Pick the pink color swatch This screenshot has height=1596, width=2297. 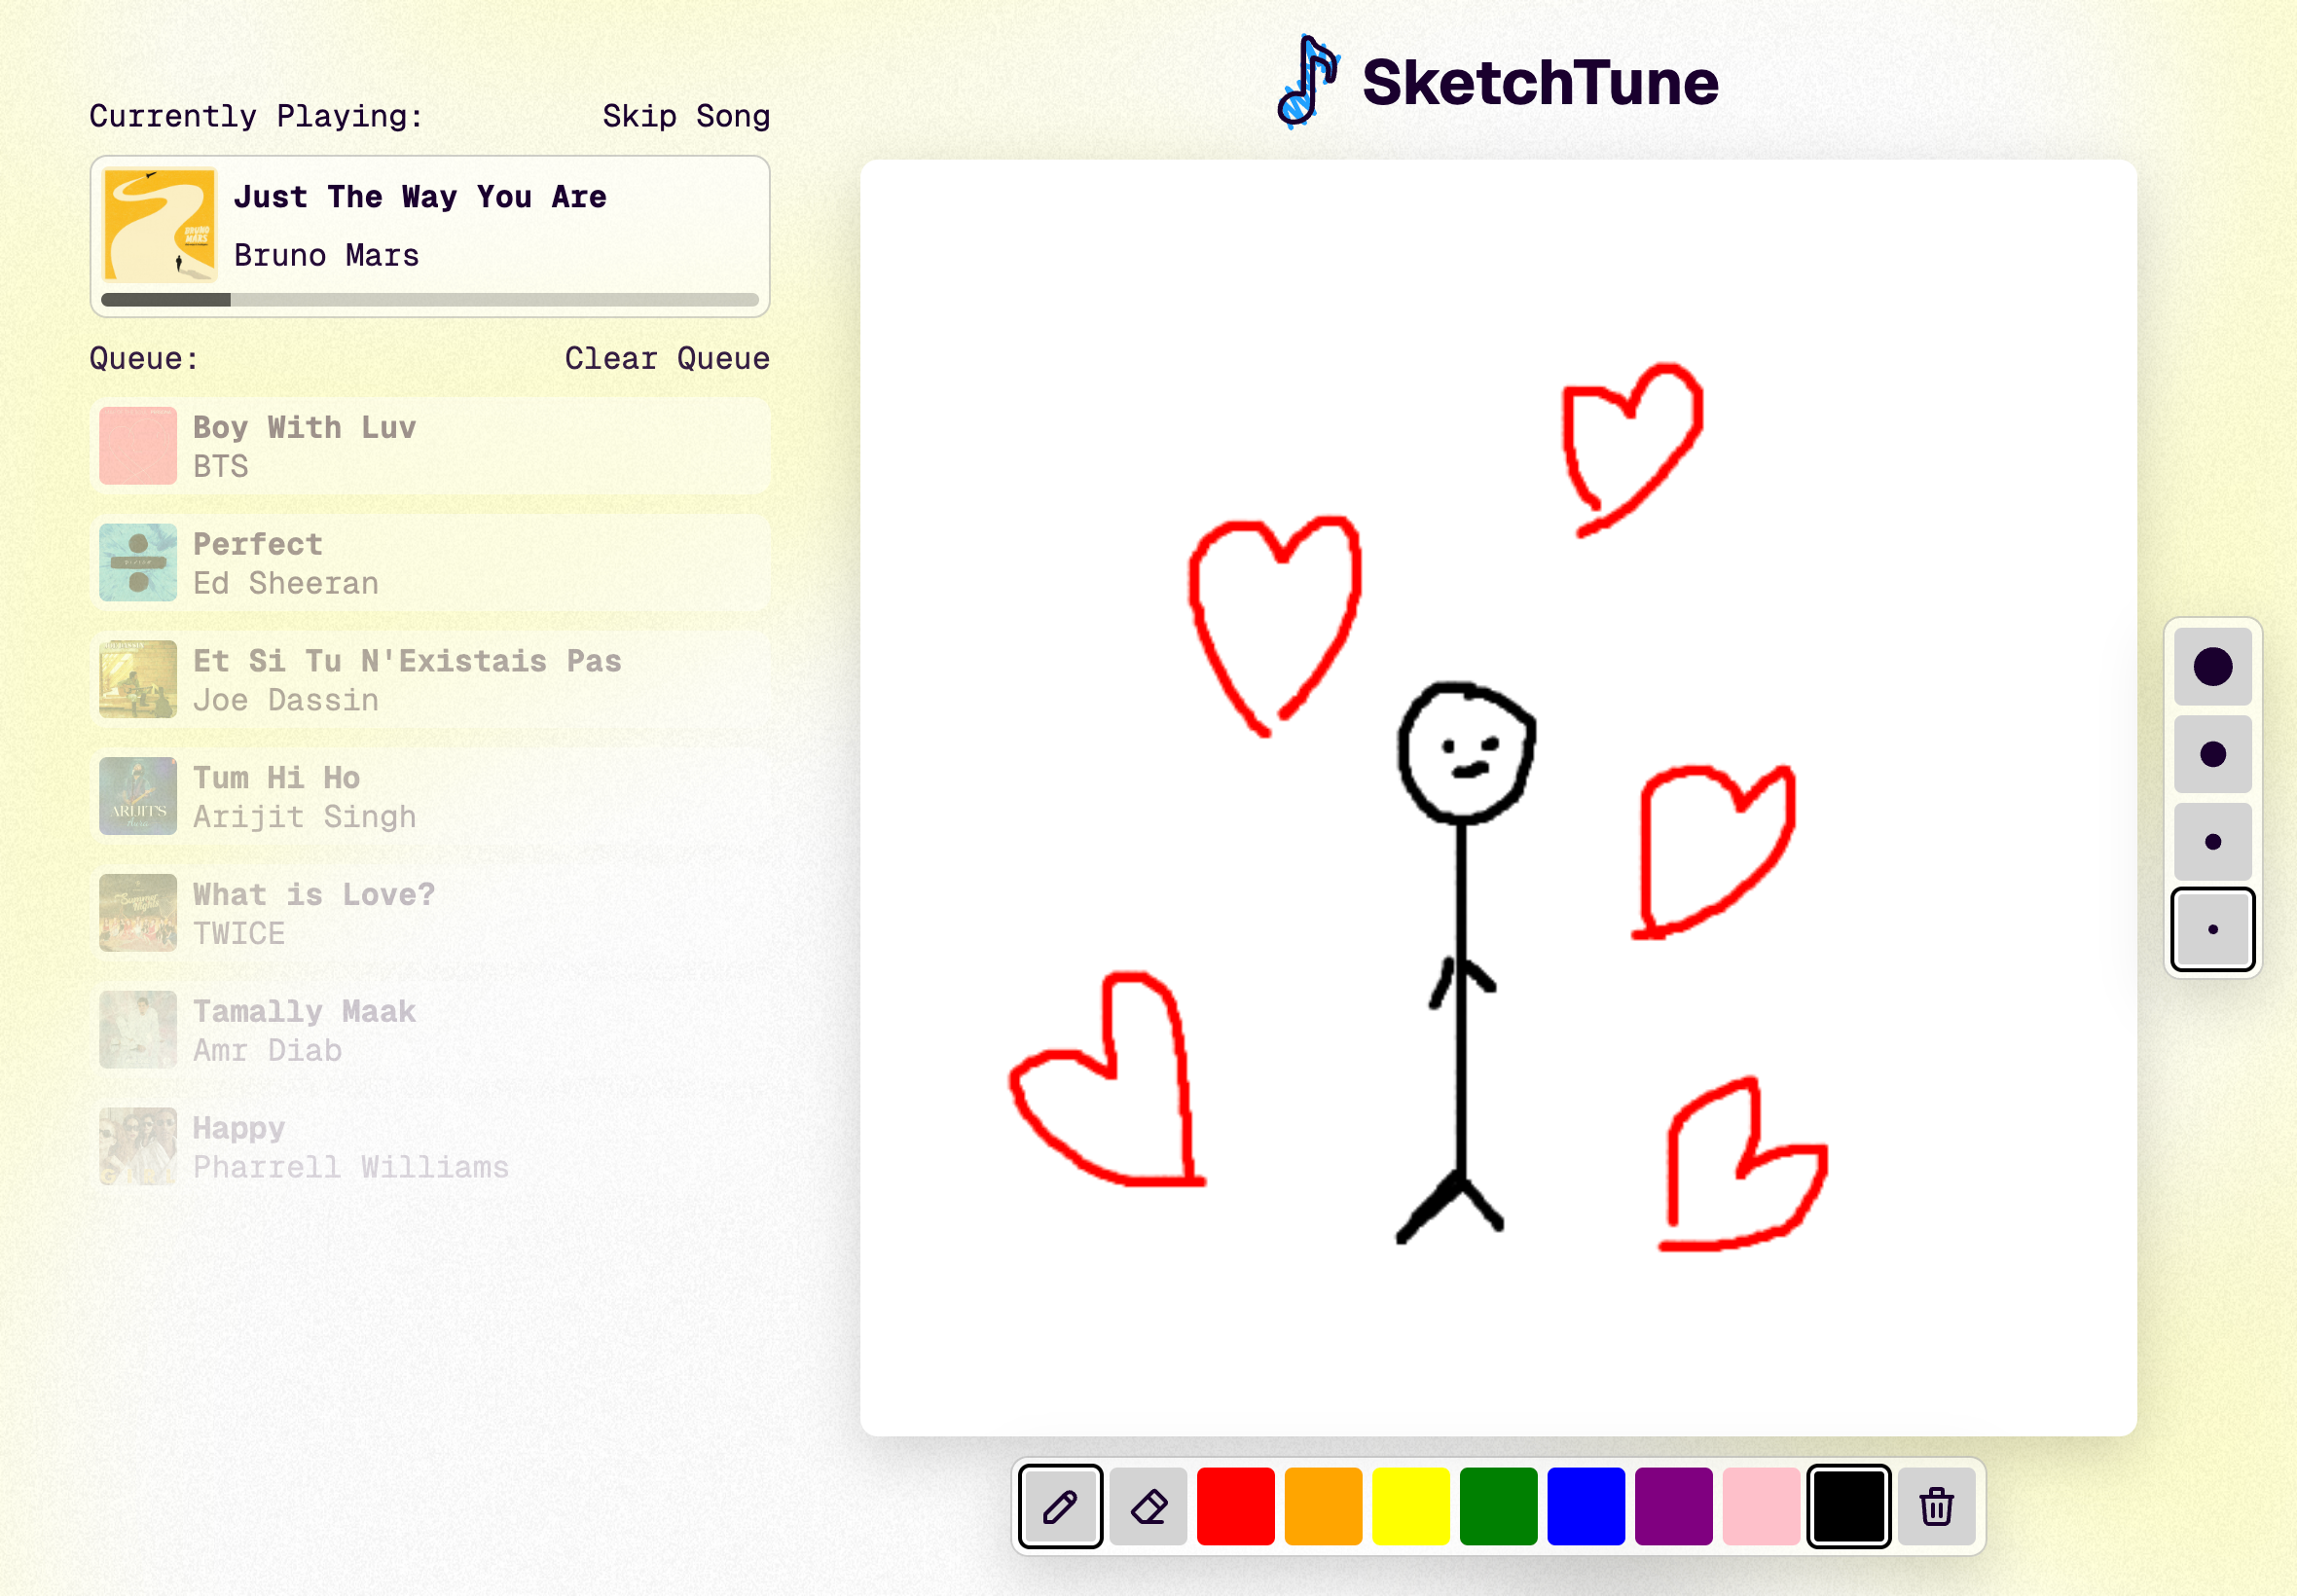coord(1761,1506)
